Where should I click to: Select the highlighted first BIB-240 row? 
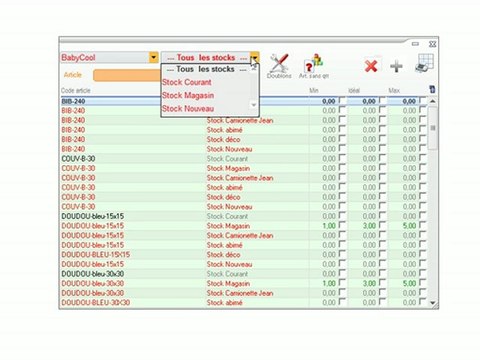[x=244, y=101]
